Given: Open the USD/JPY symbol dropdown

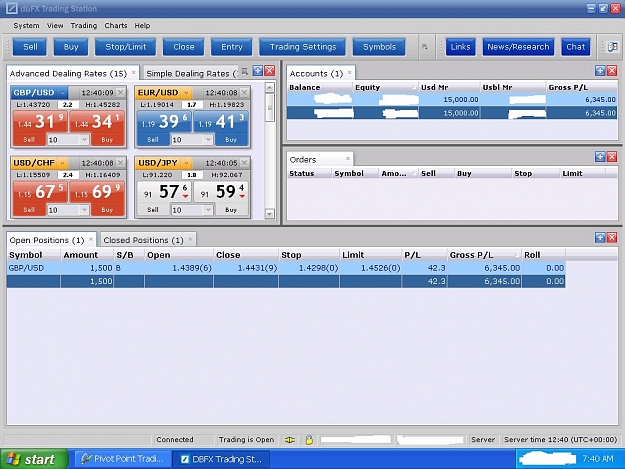Looking at the screenshot, I should tap(186, 163).
